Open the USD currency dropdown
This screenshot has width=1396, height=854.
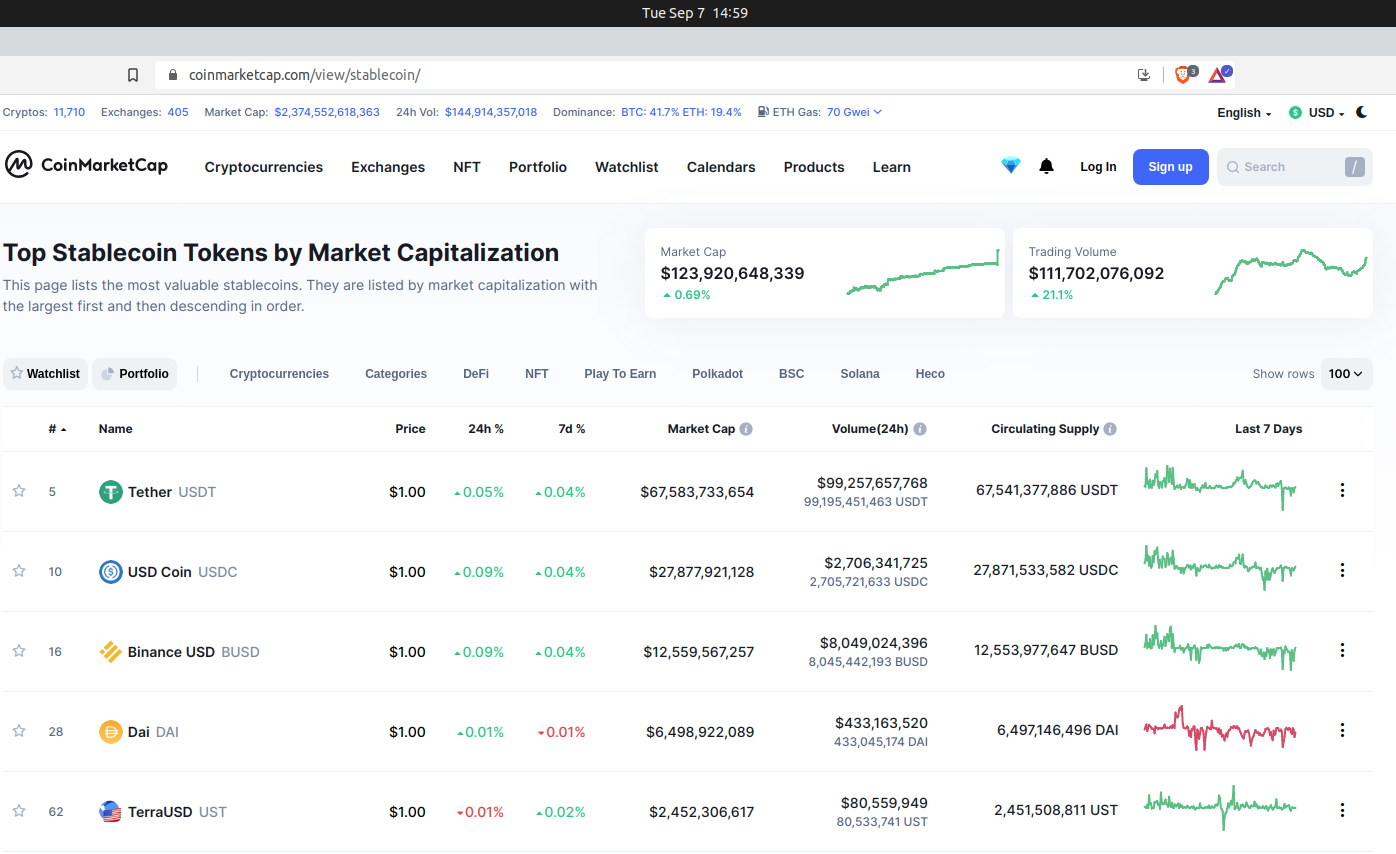1317,113
